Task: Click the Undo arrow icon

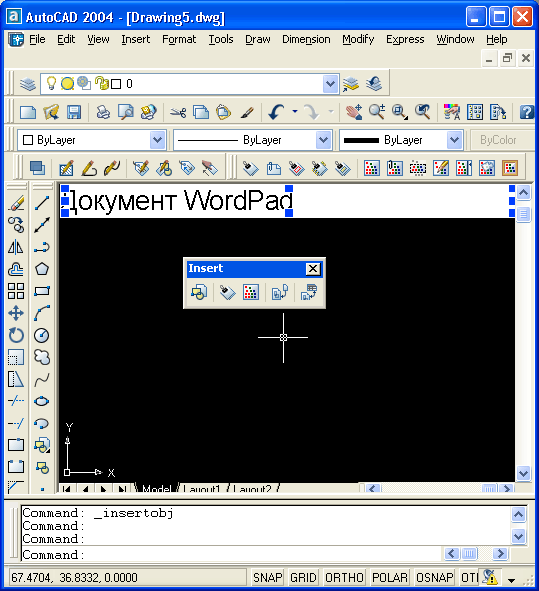Action: coord(276,112)
